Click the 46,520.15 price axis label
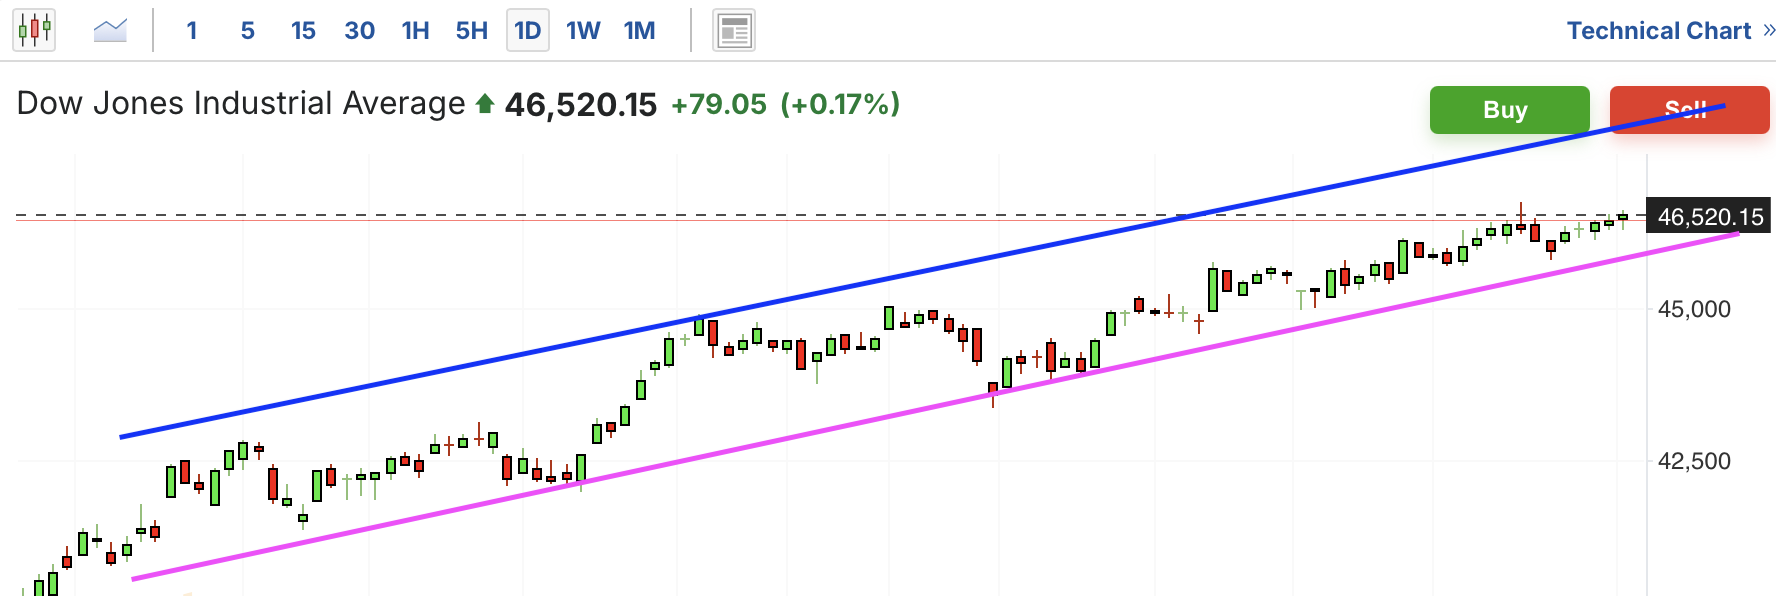The image size is (1776, 596). pos(1709,217)
